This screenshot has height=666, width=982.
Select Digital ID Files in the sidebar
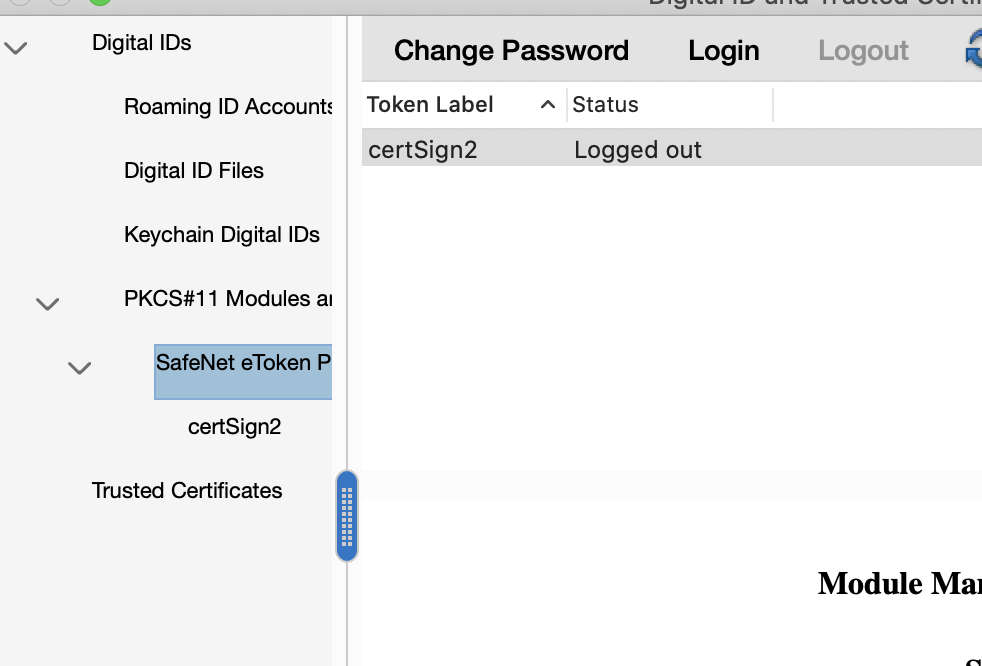[193, 171]
